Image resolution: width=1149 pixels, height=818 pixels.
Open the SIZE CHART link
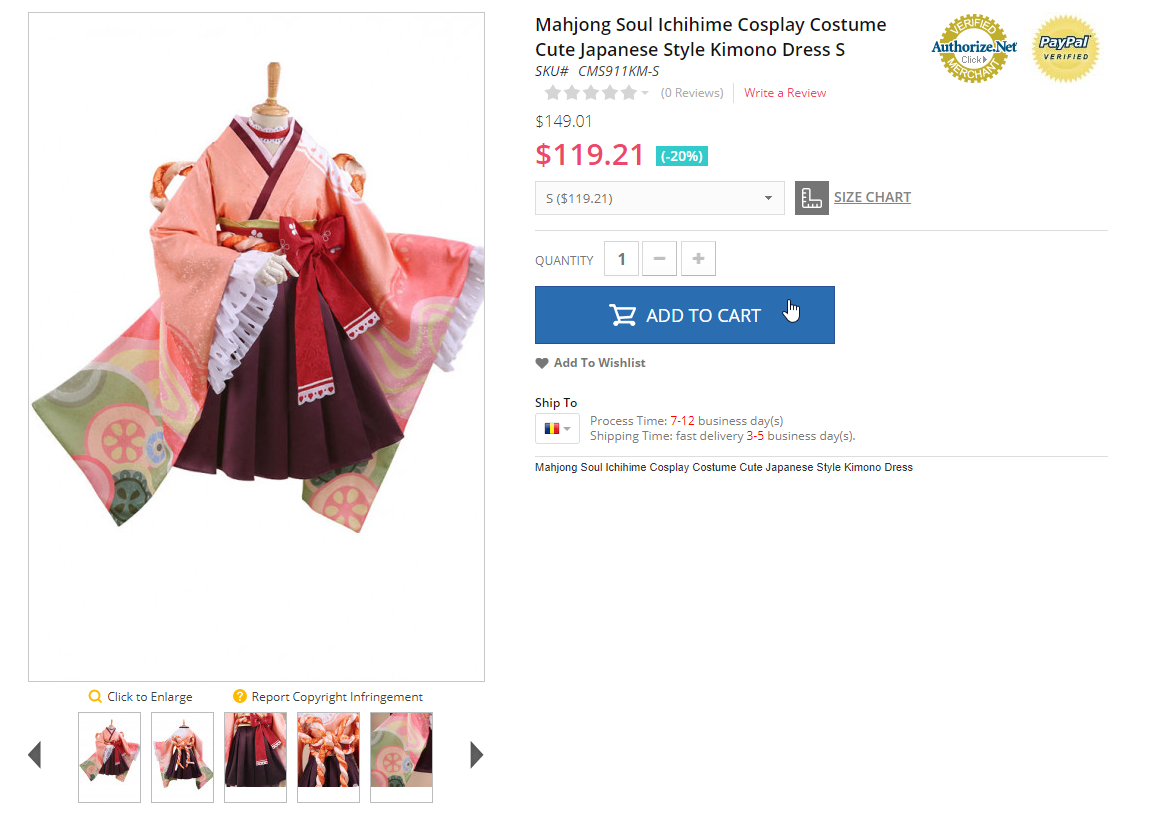[872, 197]
